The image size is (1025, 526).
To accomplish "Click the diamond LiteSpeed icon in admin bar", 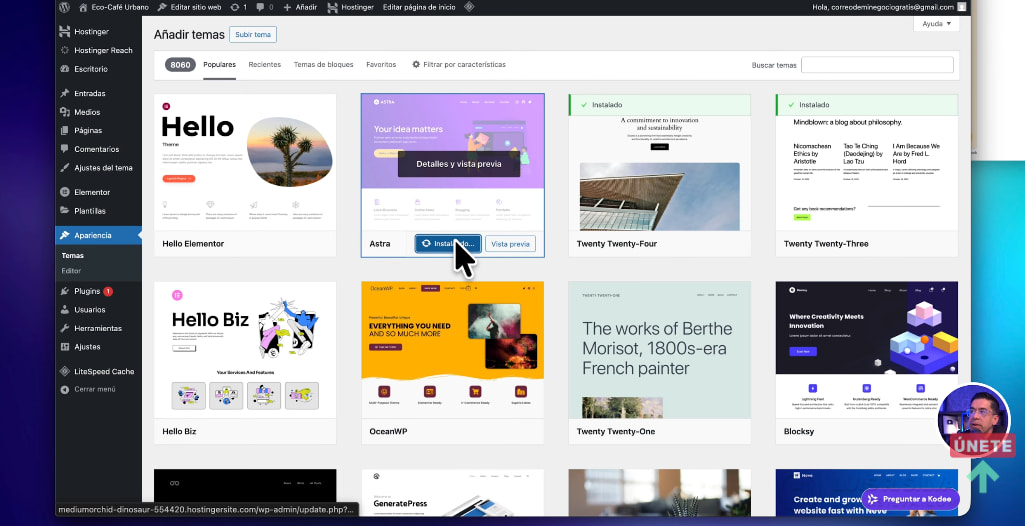I will (x=469, y=7).
